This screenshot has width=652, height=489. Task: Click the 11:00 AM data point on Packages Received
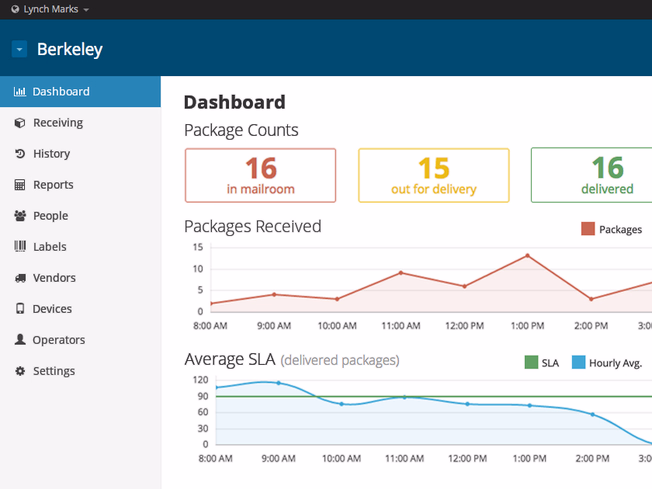pyautogui.click(x=401, y=273)
